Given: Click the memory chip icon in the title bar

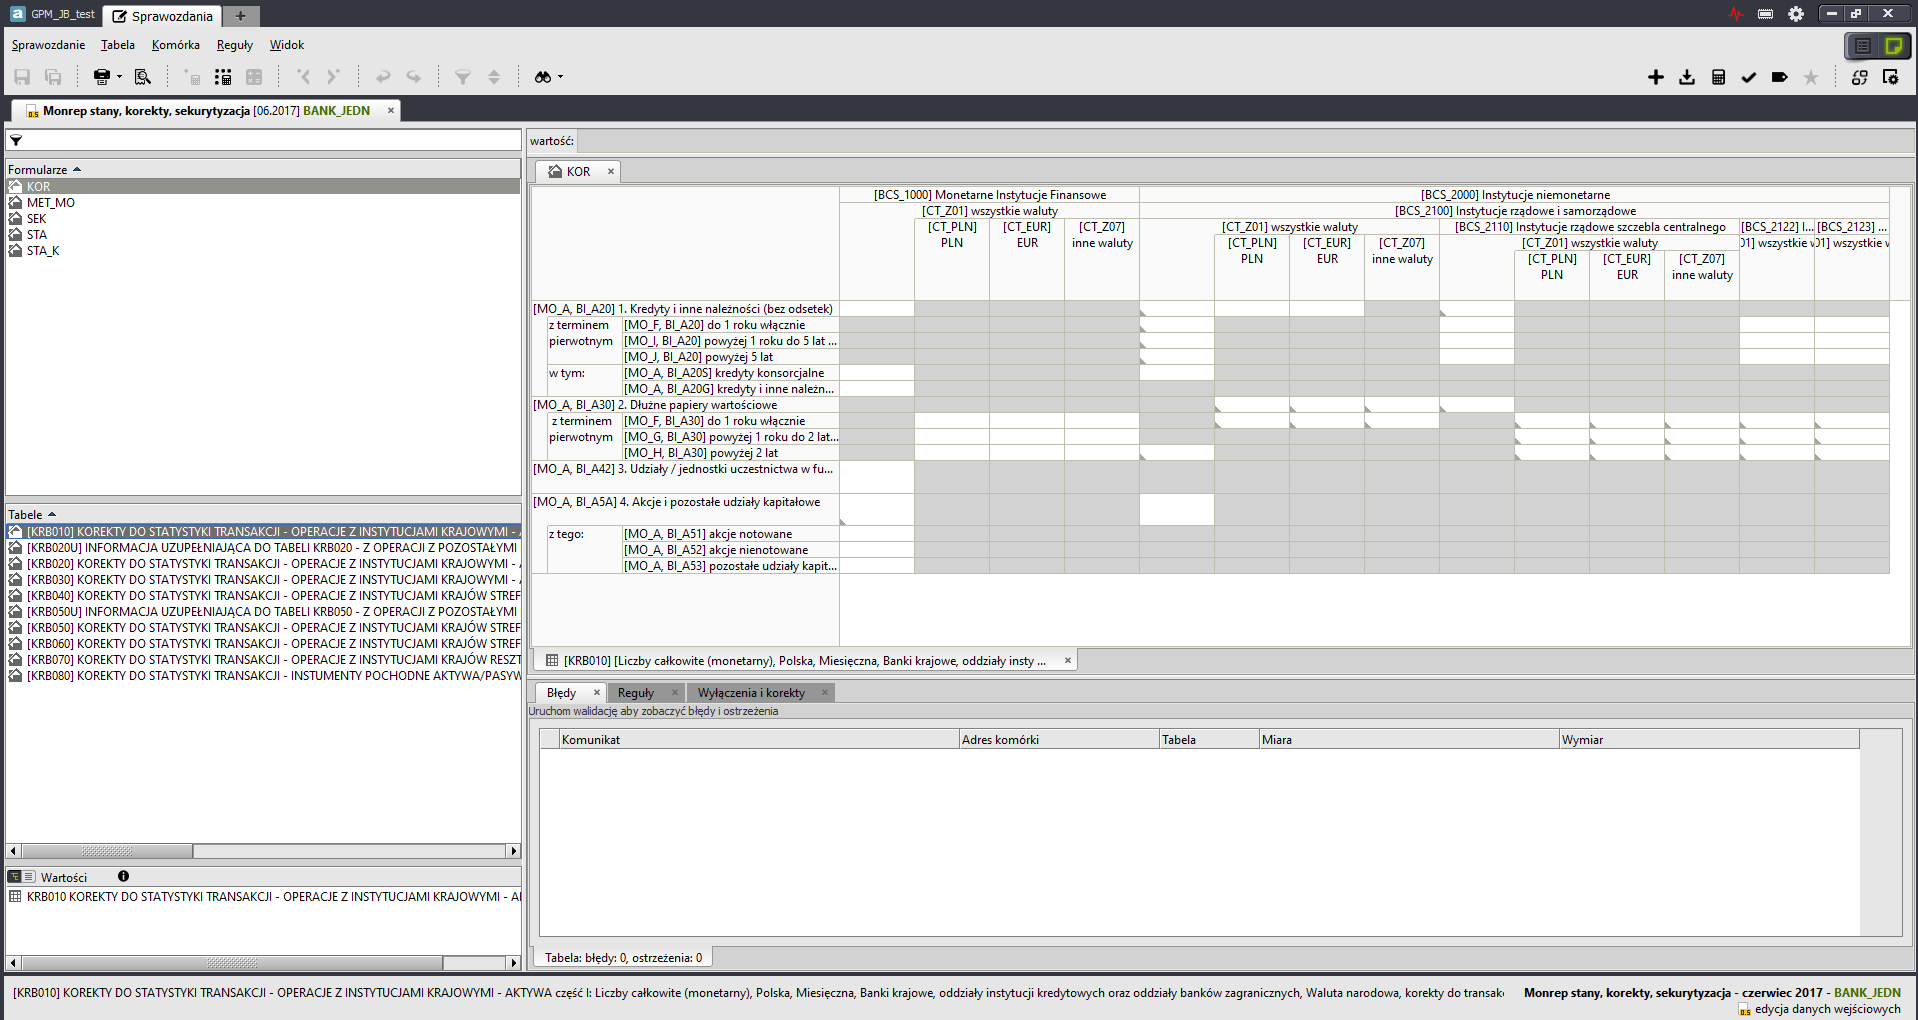Looking at the screenshot, I should (1766, 14).
